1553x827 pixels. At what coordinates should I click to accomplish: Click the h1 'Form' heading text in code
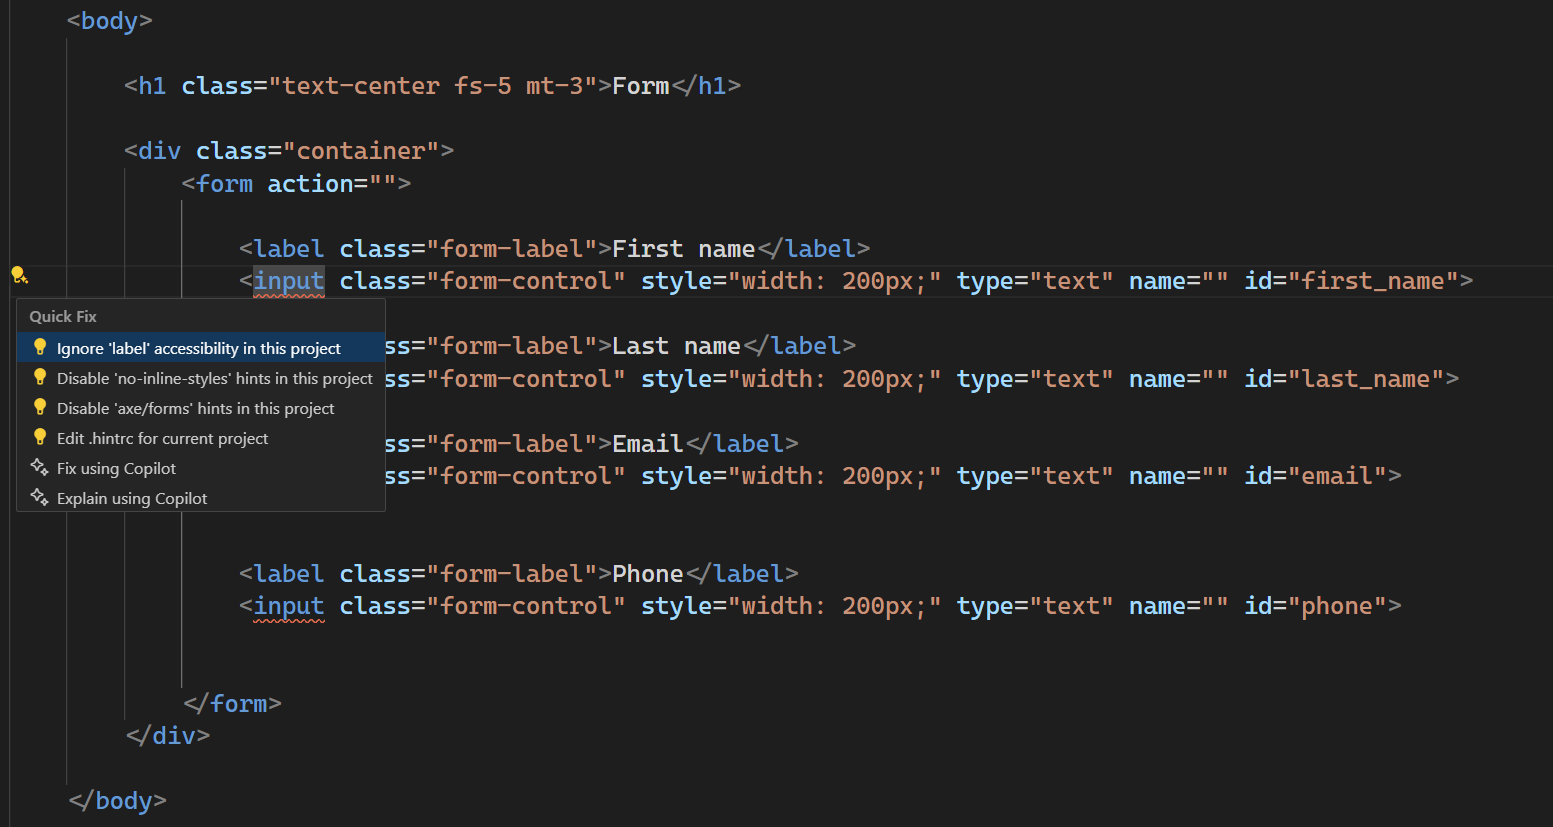(x=640, y=85)
